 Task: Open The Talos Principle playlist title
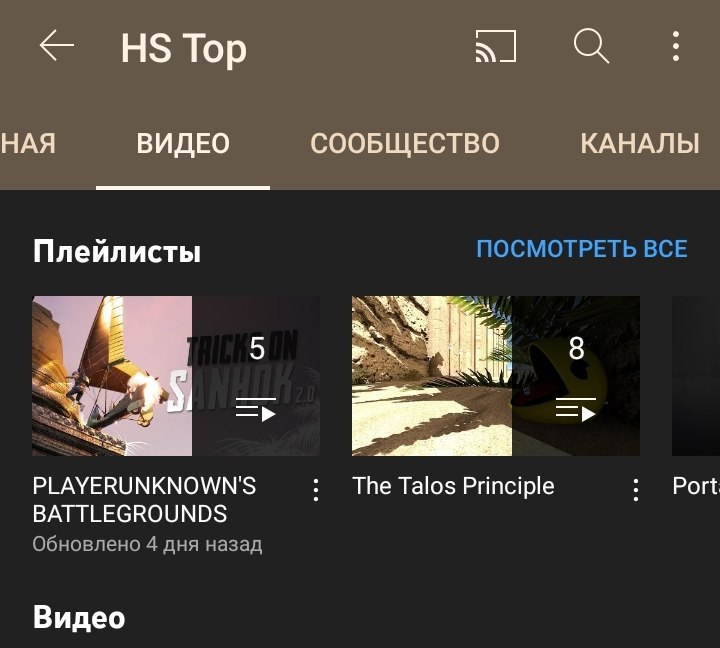click(x=453, y=486)
